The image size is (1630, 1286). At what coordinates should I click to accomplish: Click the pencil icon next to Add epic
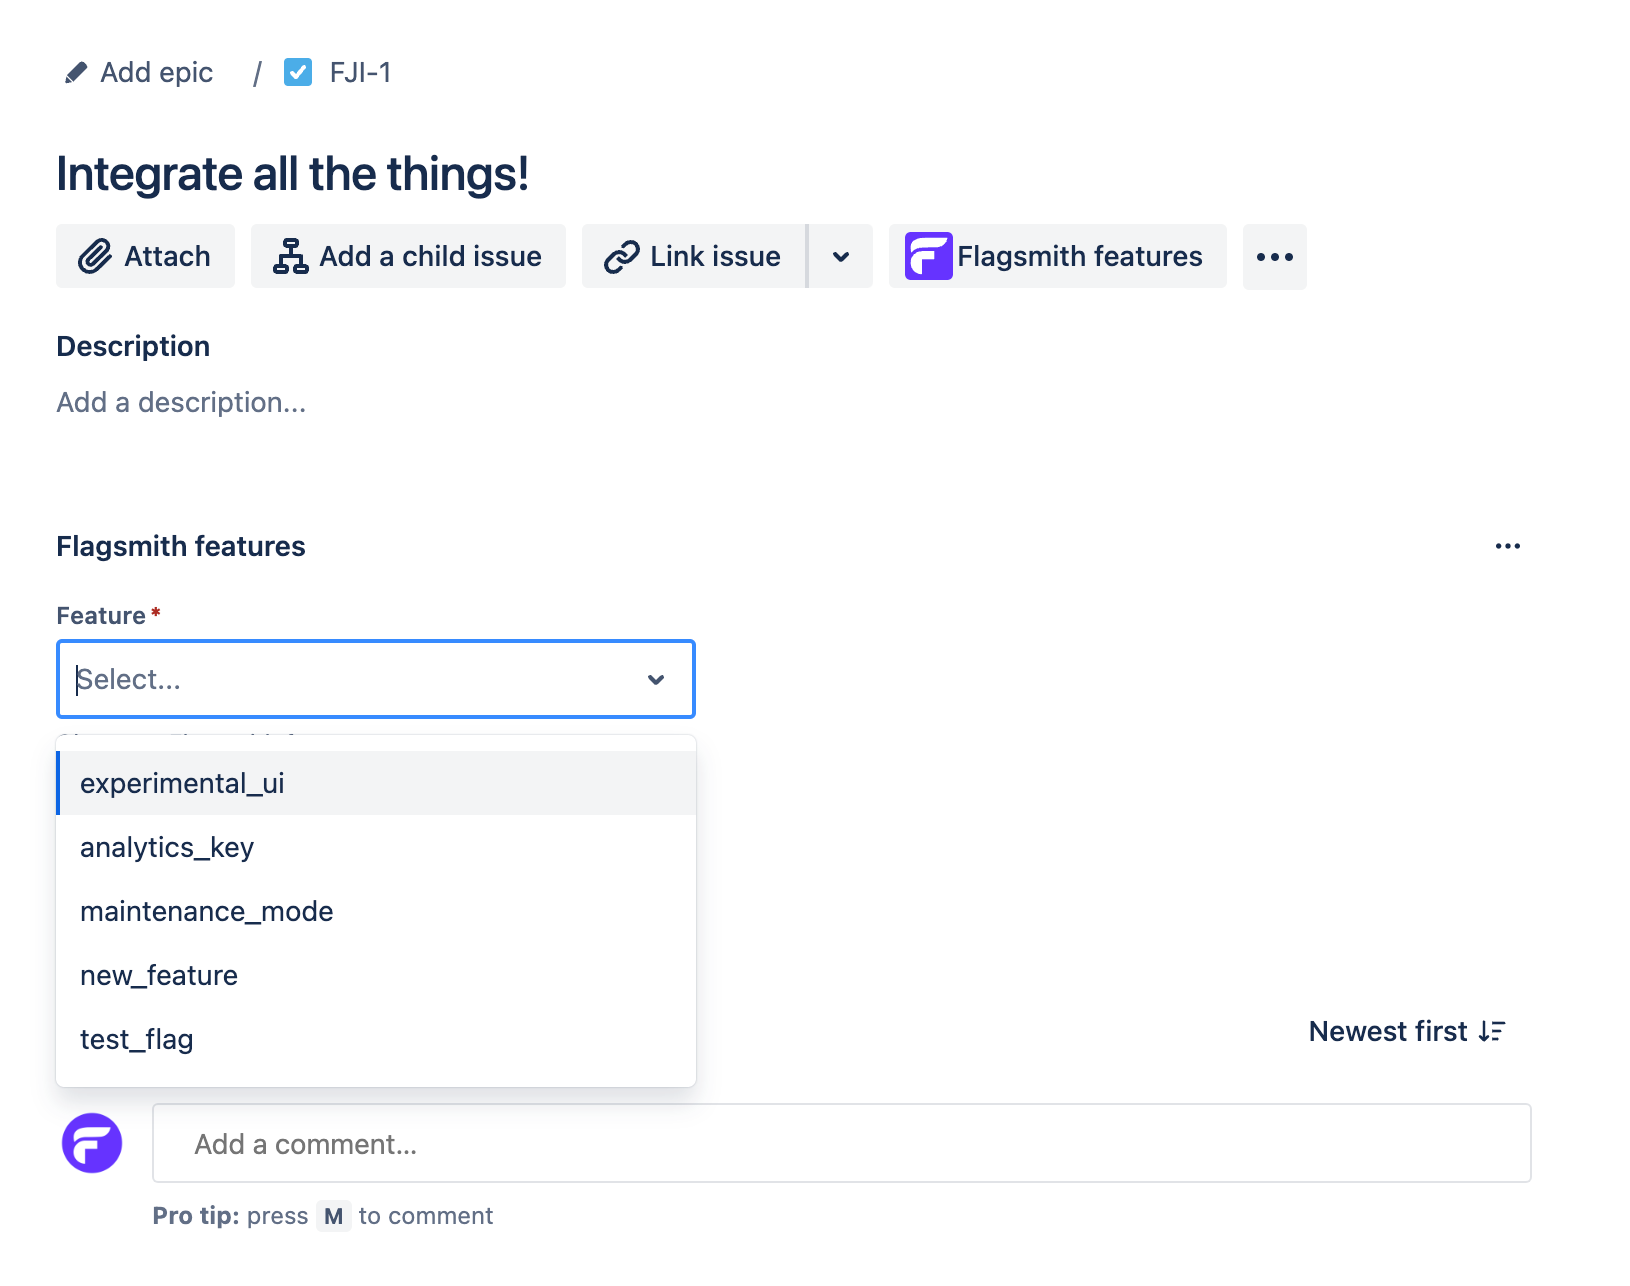click(x=75, y=71)
